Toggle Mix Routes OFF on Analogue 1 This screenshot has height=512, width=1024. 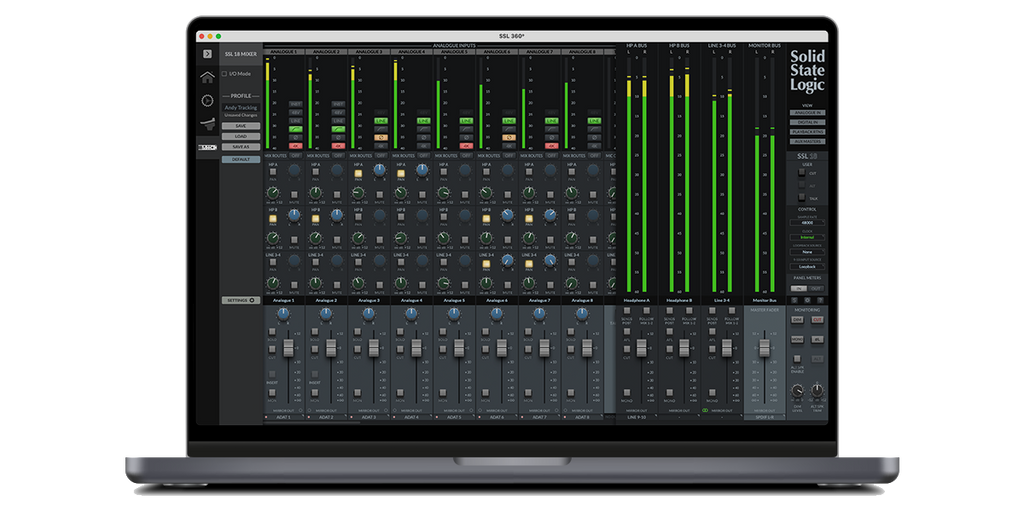(296, 155)
